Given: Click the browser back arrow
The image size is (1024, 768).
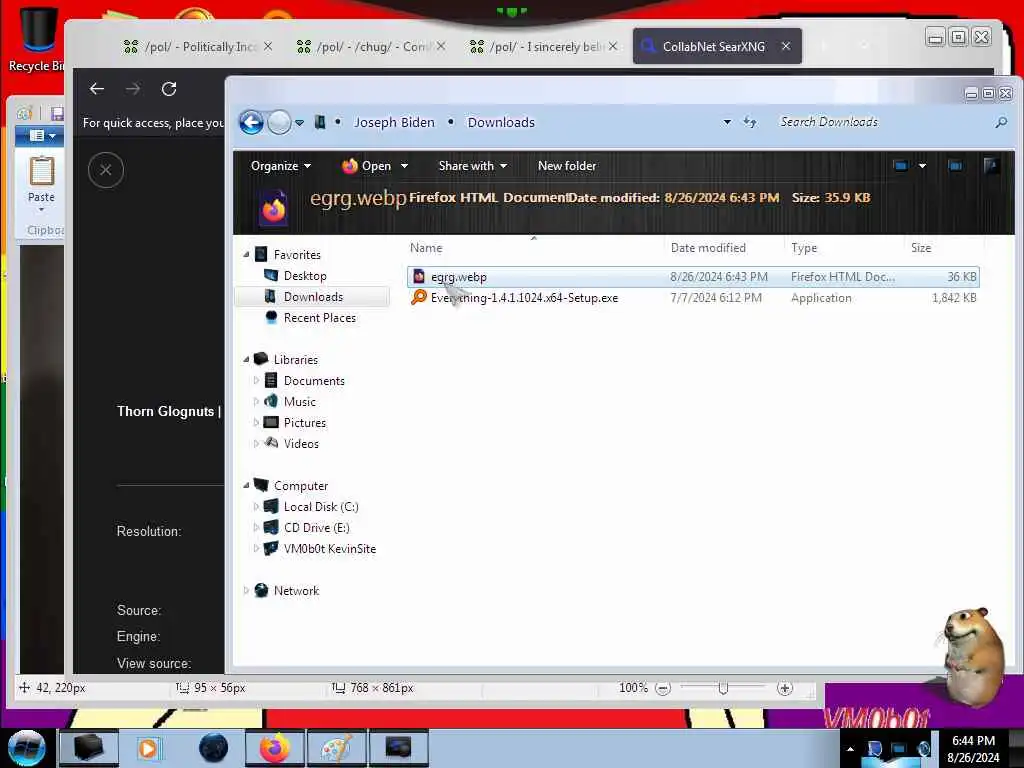Looking at the screenshot, I should click(x=97, y=89).
